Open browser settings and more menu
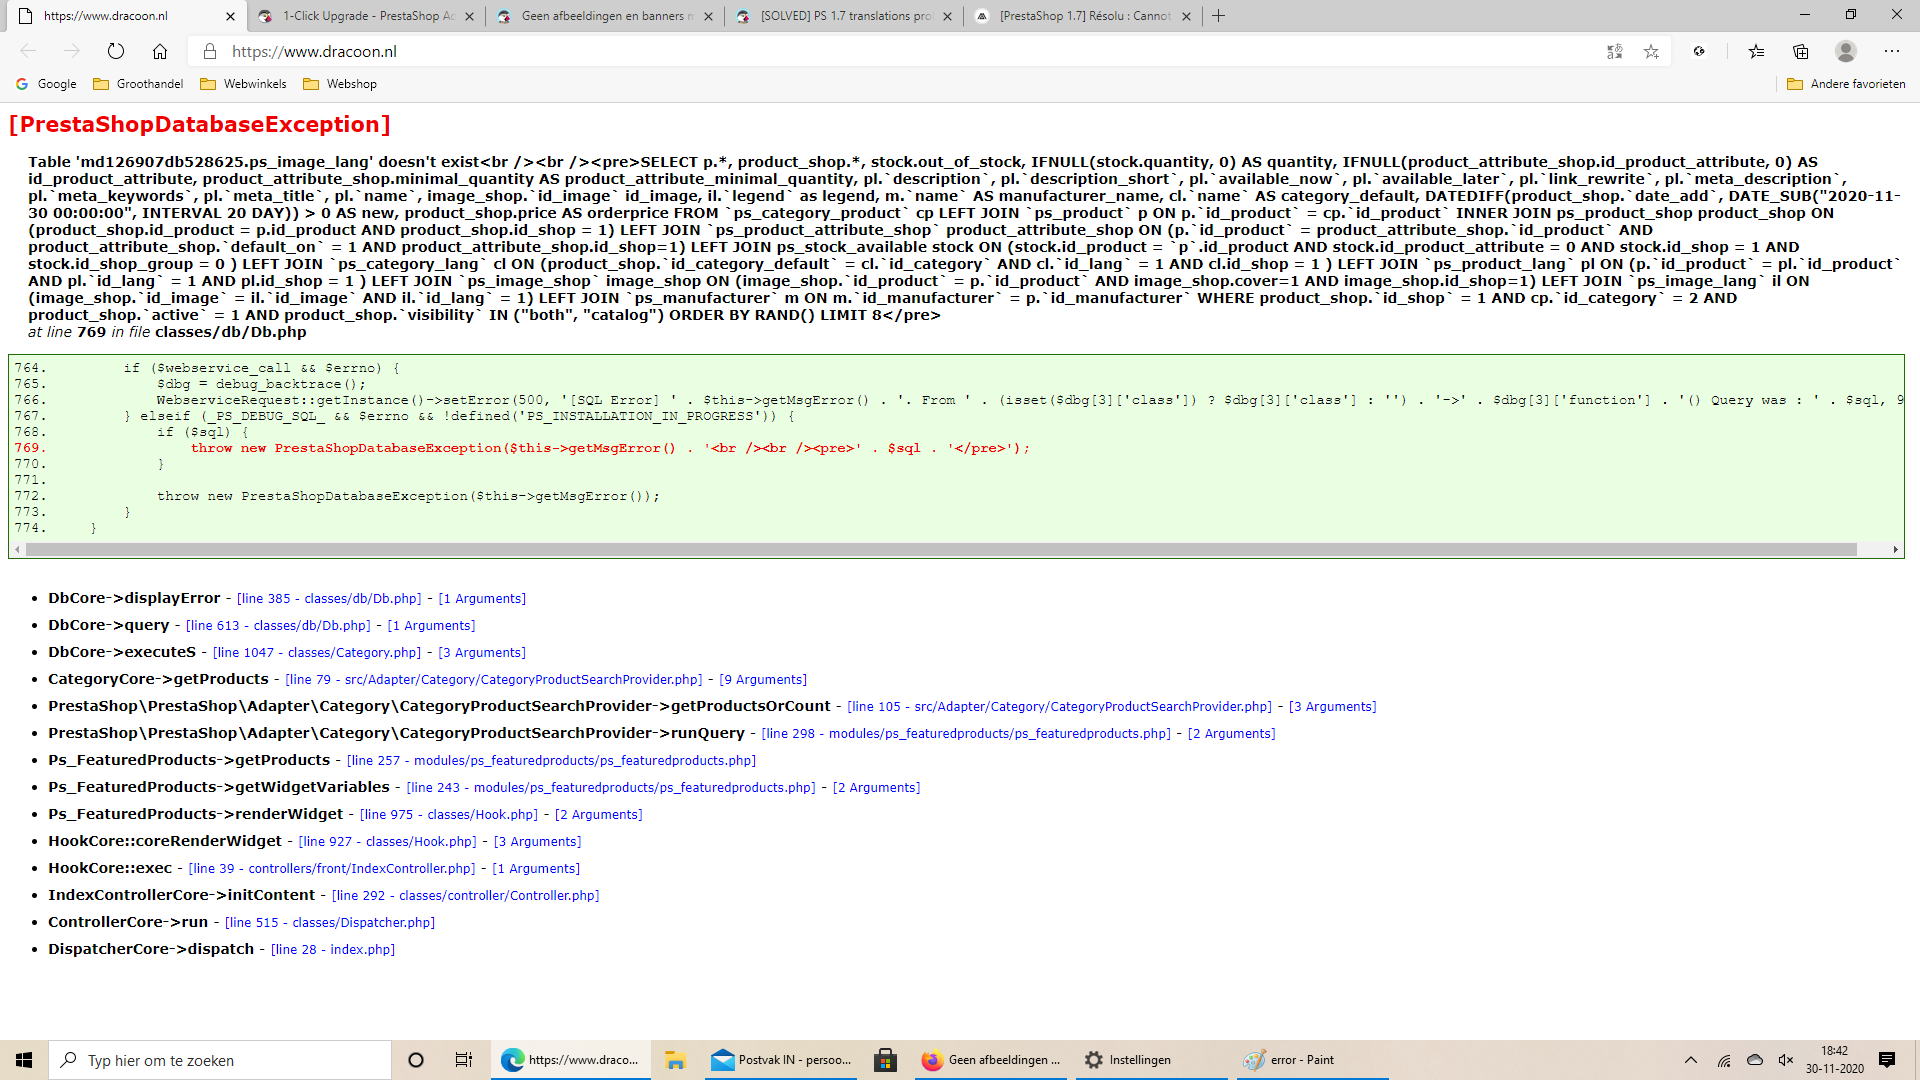 [x=1891, y=51]
